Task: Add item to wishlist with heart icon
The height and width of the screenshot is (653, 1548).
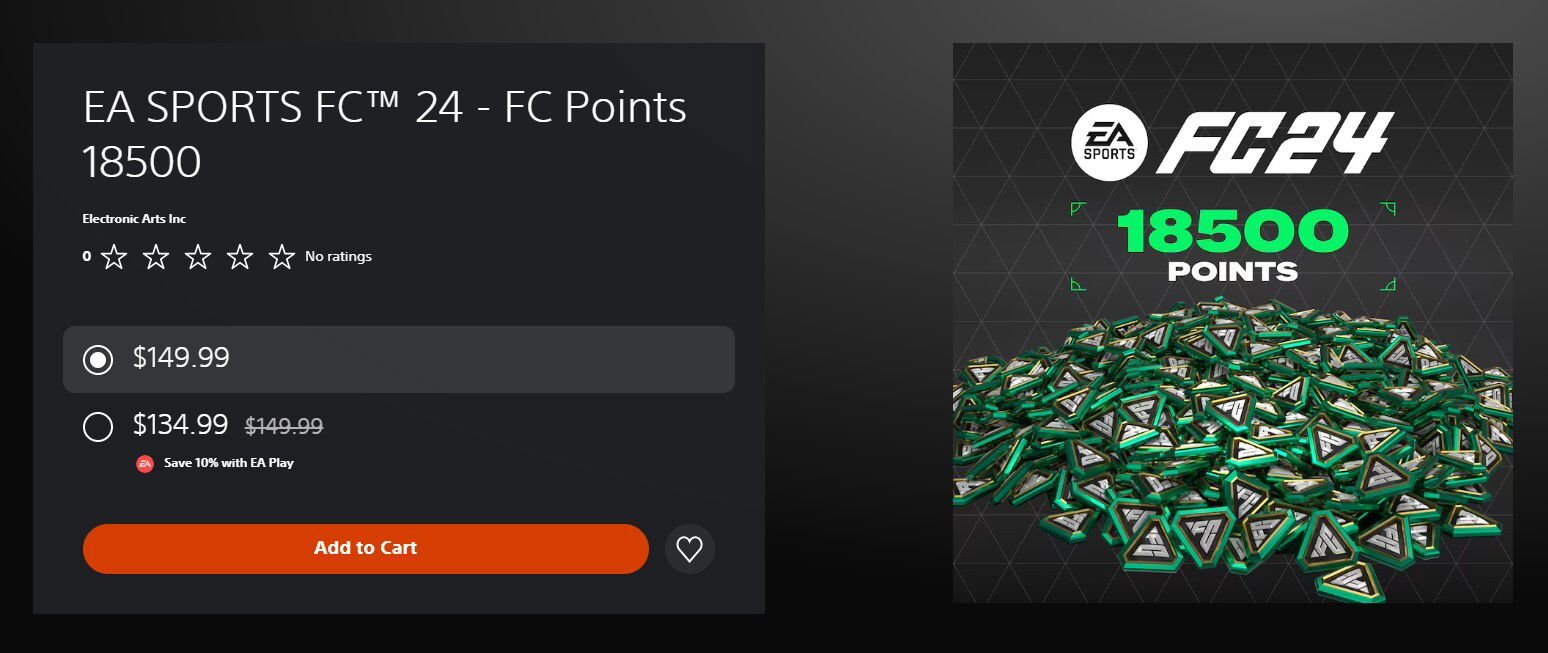Action: coord(690,549)
